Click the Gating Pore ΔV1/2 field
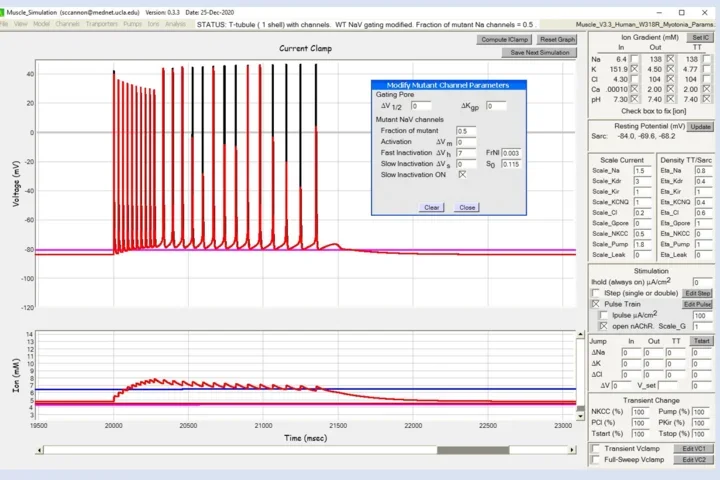This screenshot has height=480, width=720. coord(421,106)
